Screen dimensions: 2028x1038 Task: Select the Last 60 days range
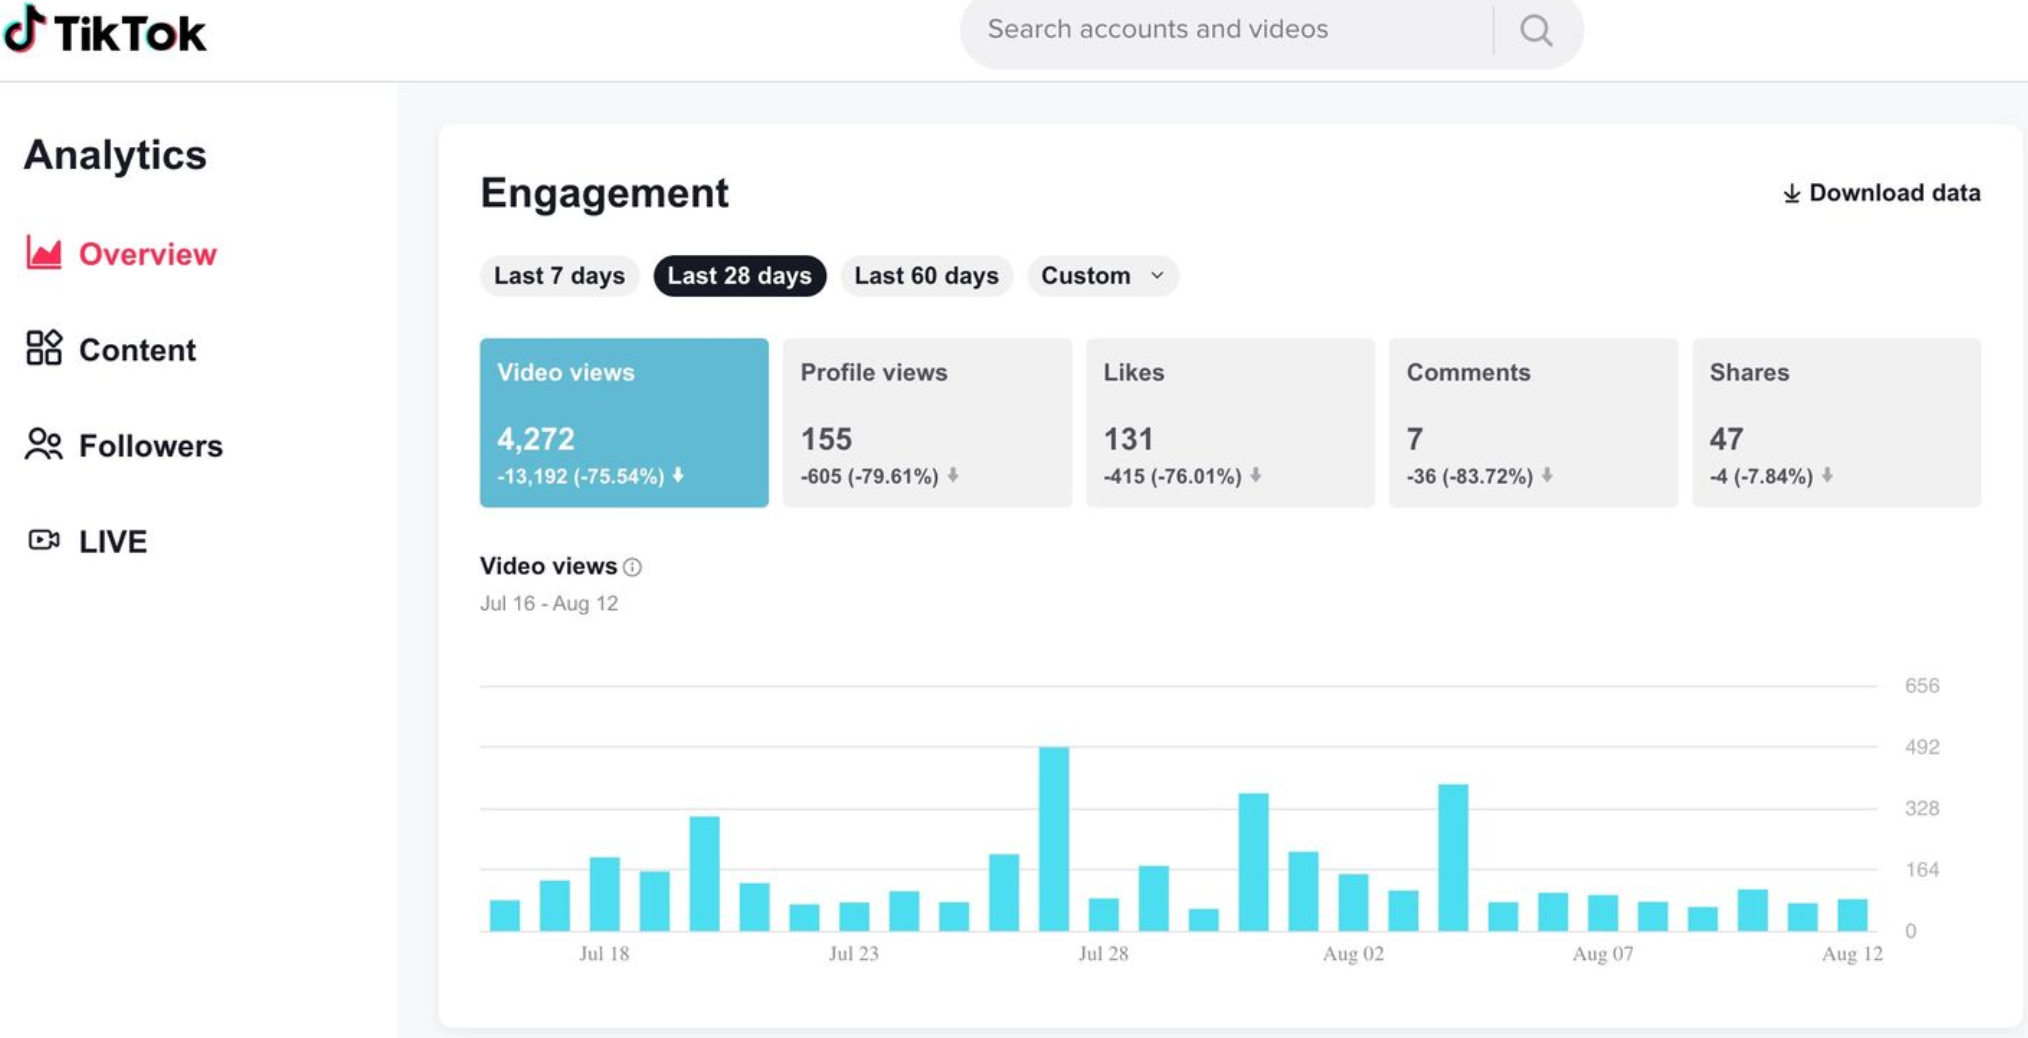click(x=926, y=276)
